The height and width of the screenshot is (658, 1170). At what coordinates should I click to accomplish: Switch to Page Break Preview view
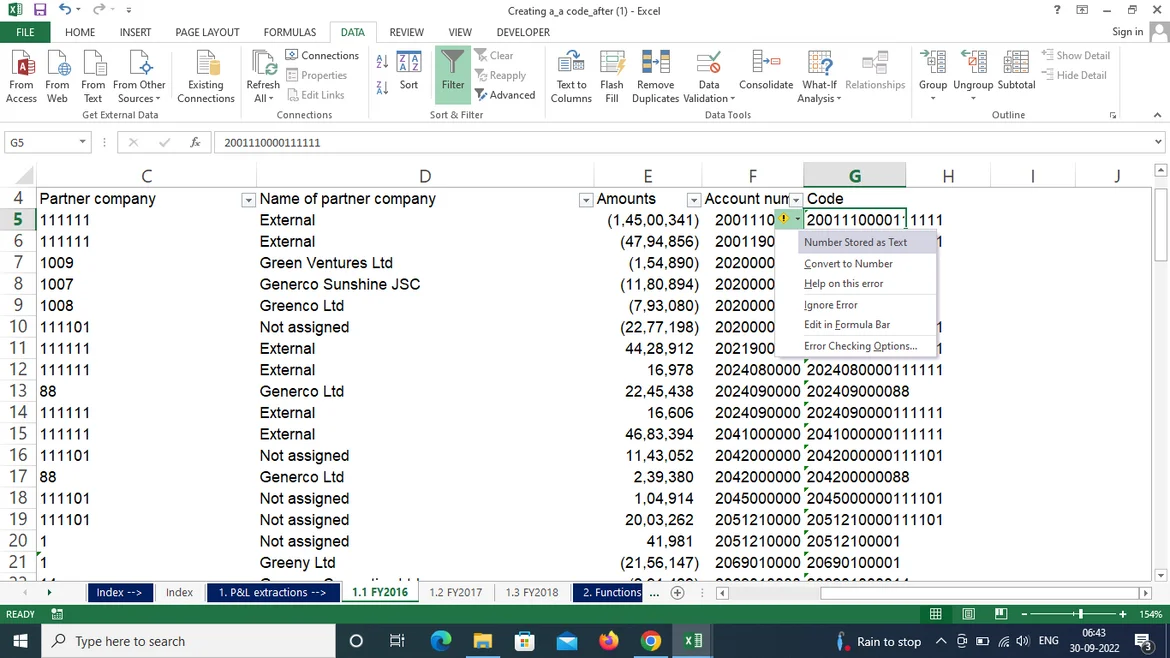[x=1001, y=614]
